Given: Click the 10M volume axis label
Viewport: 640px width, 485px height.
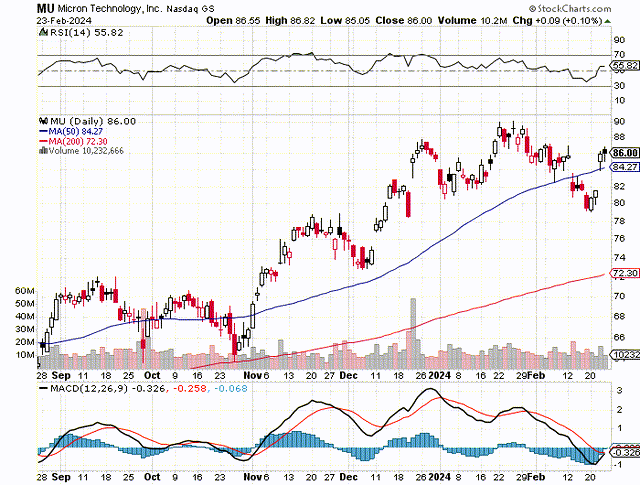Looking at the screenshot, I should click(25, 355).
